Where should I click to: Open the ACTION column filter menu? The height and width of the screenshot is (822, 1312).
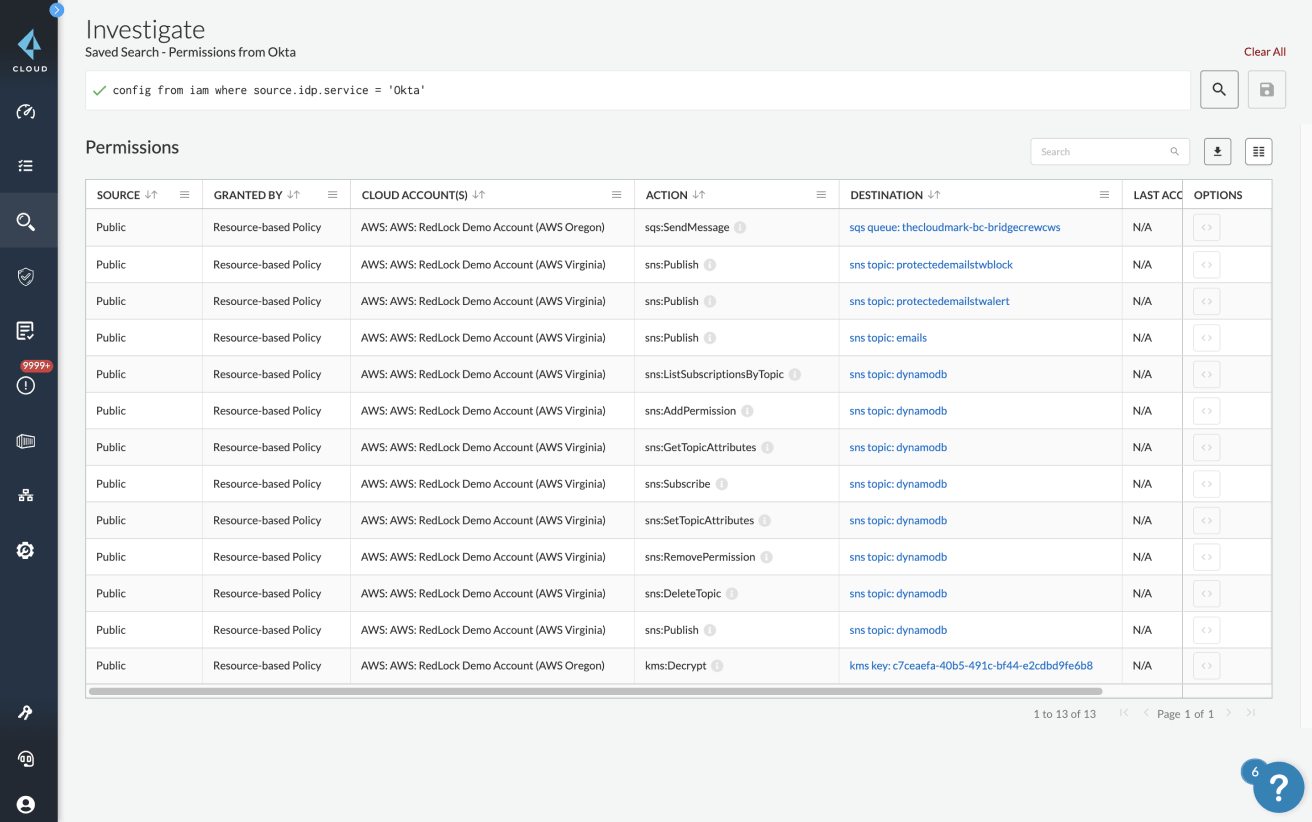821,195
